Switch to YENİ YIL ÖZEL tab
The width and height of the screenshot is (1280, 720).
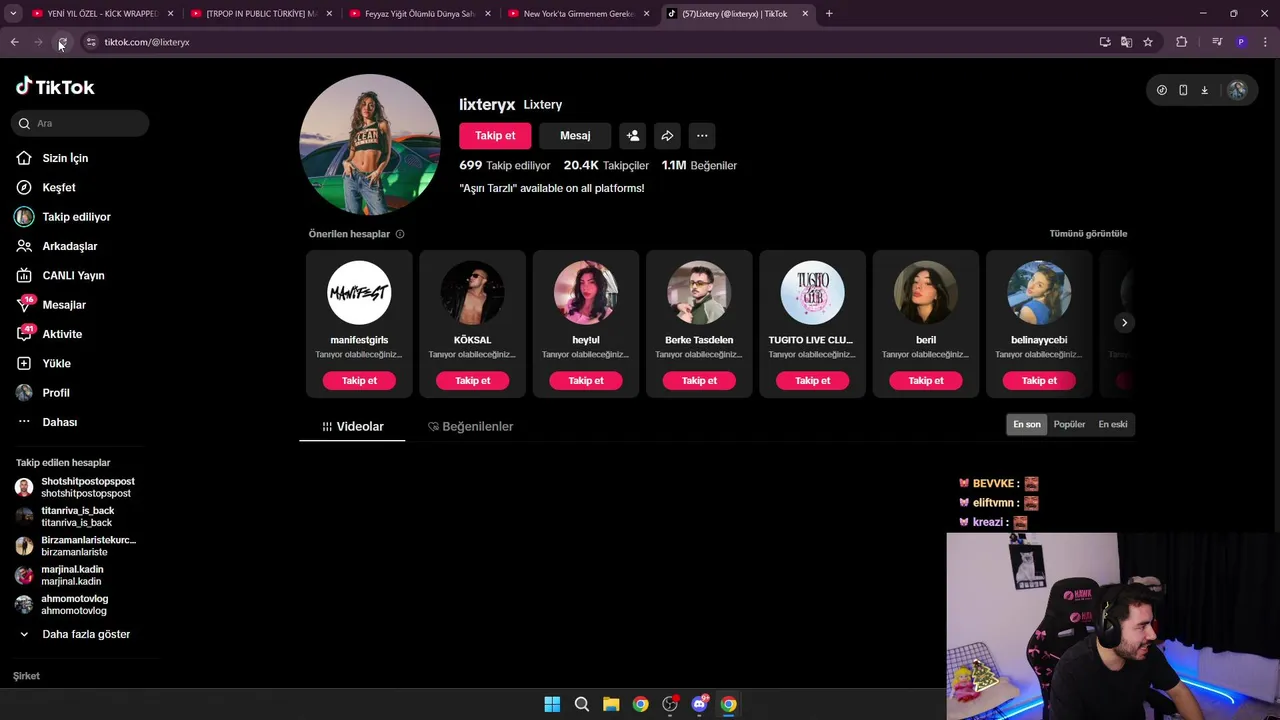[x=103, y=14]
